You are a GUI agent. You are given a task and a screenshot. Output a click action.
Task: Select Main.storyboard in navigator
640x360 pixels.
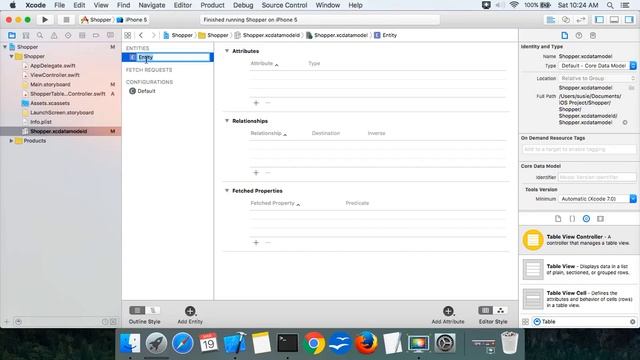click(x=50, y=84)
